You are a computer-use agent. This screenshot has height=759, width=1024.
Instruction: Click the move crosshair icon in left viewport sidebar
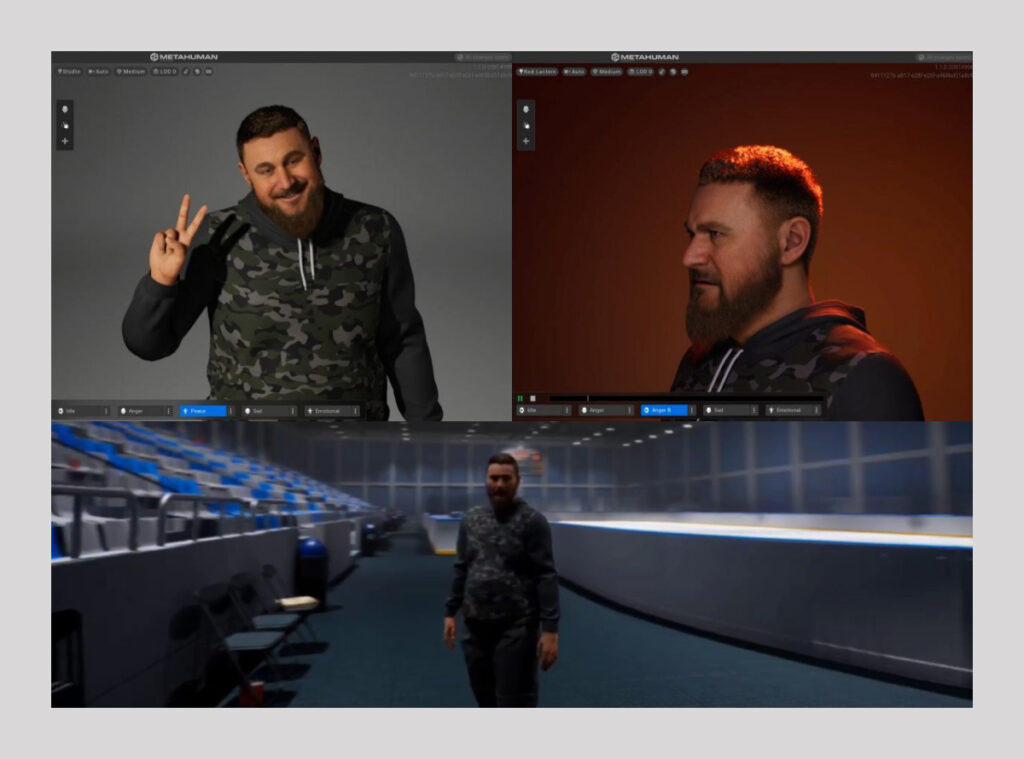[x=66, y=141]
